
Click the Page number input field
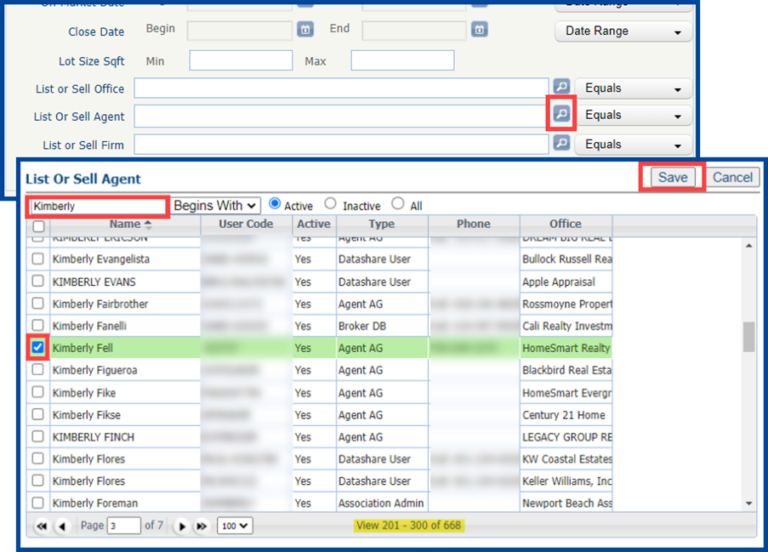pos(124,526)
